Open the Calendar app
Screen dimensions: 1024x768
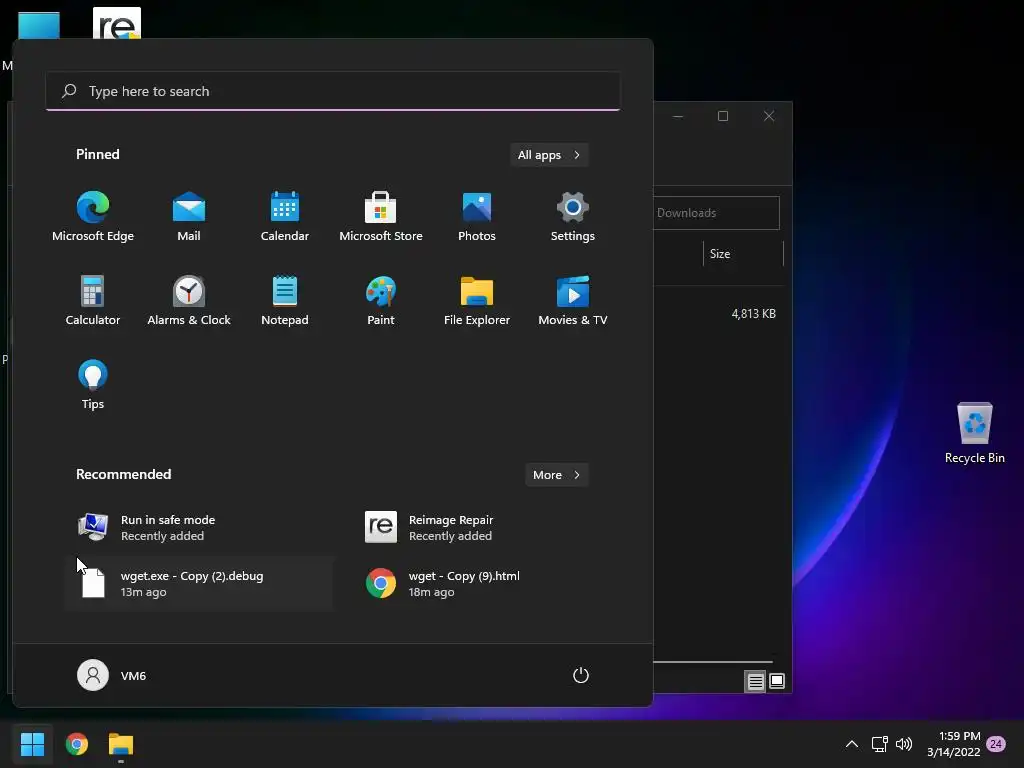pos(285,217)
